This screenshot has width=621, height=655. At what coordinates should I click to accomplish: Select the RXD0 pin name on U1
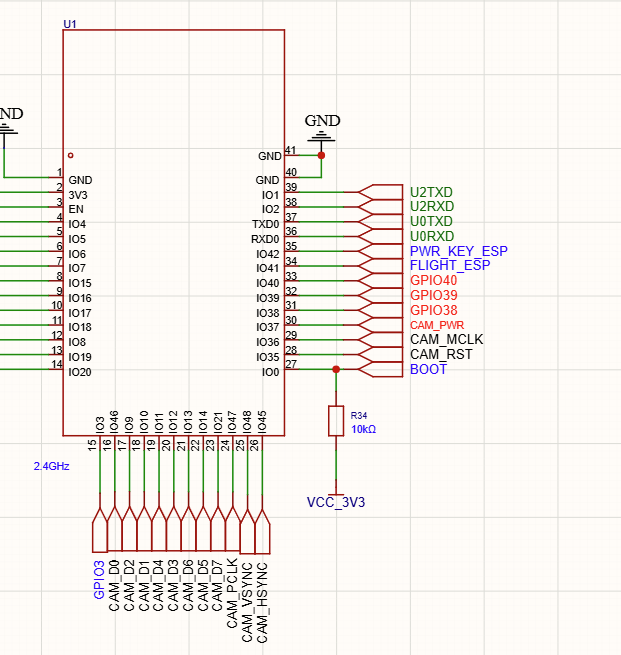click(265, 239)
